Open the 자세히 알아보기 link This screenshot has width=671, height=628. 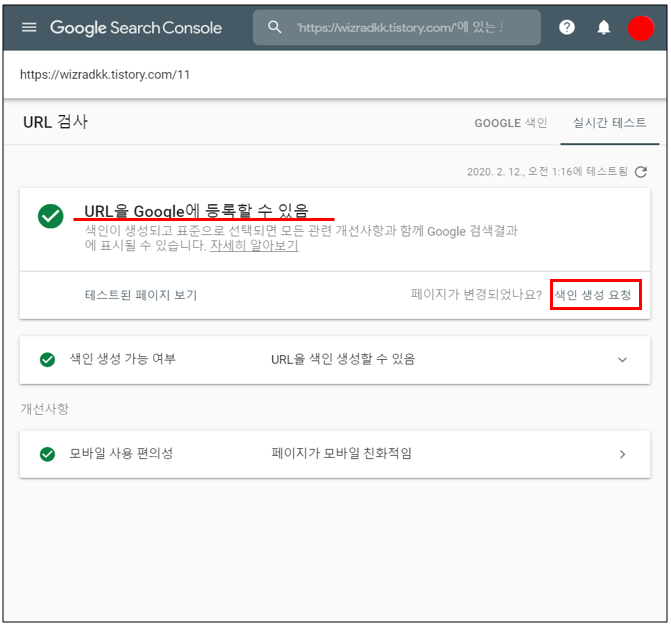[254, 246]
